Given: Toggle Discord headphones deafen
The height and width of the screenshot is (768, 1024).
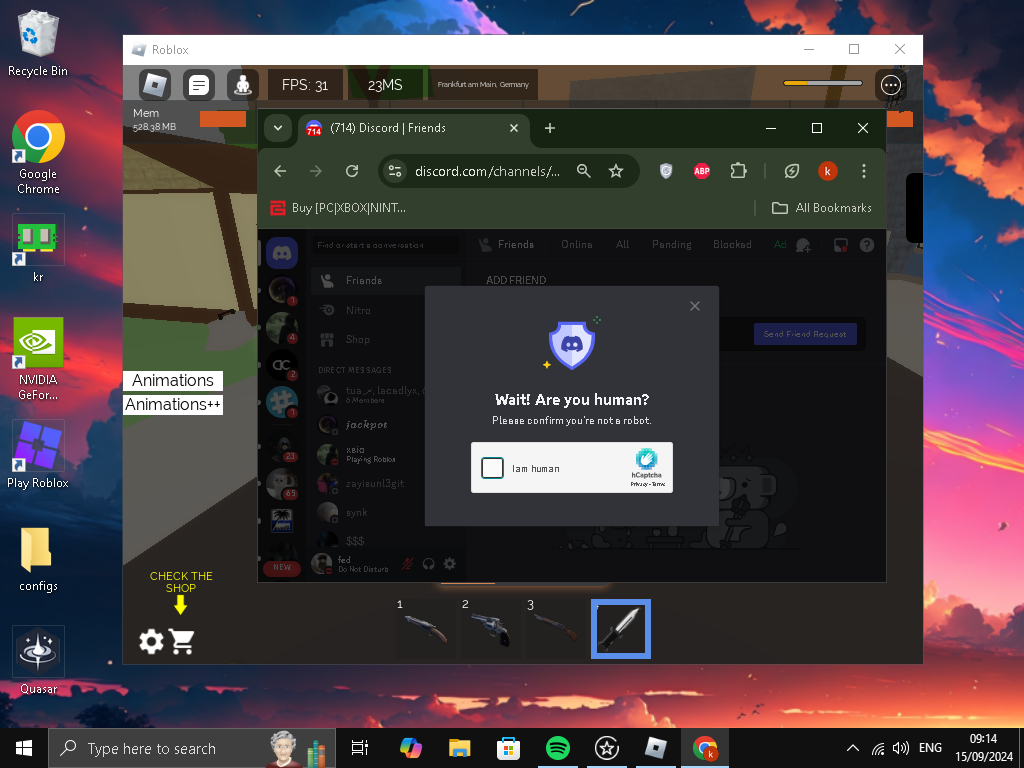Looking at the screenshot, I should (428, 564).
